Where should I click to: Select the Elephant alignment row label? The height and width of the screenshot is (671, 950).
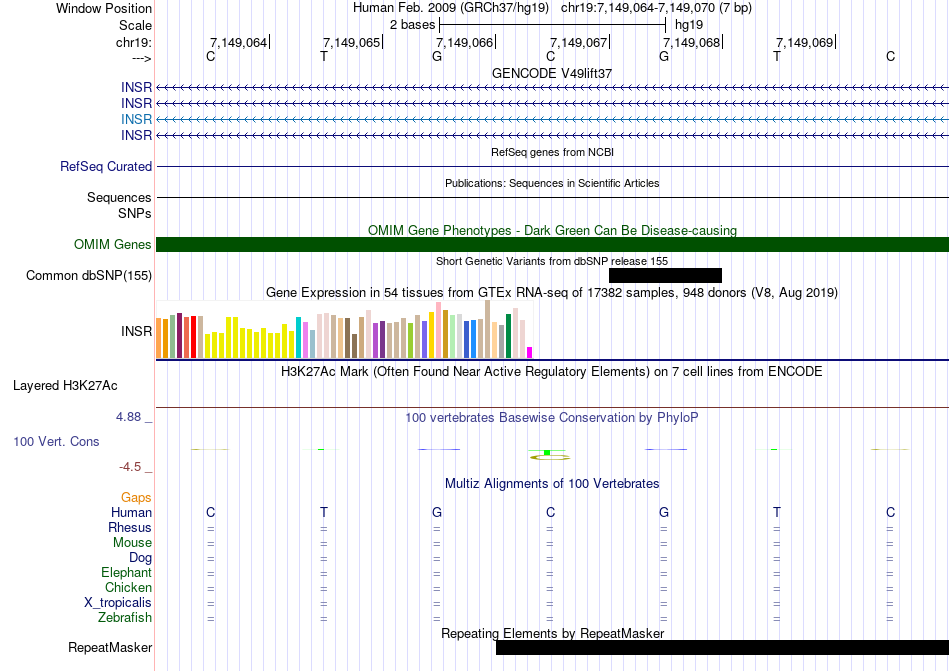click(126, 573)
